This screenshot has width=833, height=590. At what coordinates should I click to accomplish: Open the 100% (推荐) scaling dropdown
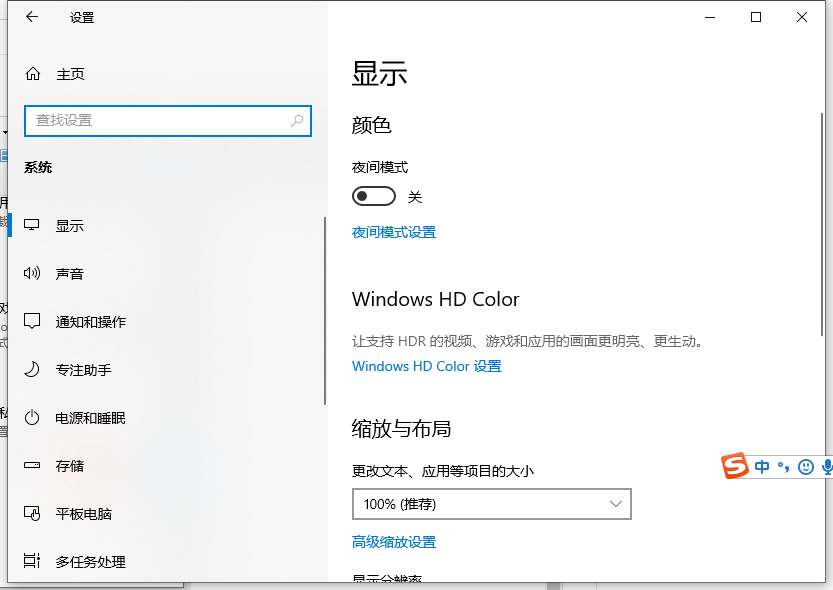(x=491, y=505)
